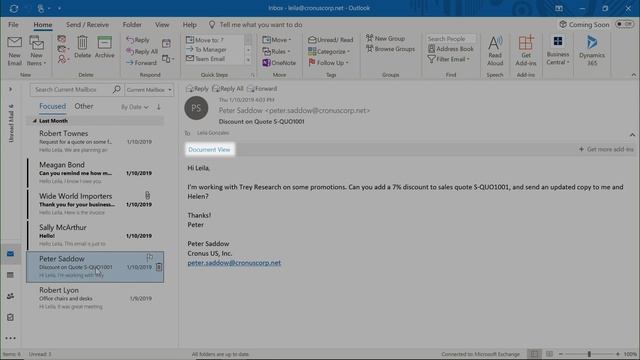Flag the Peter Saddow email
Viewport: 640px width, 360px height.
150,258
